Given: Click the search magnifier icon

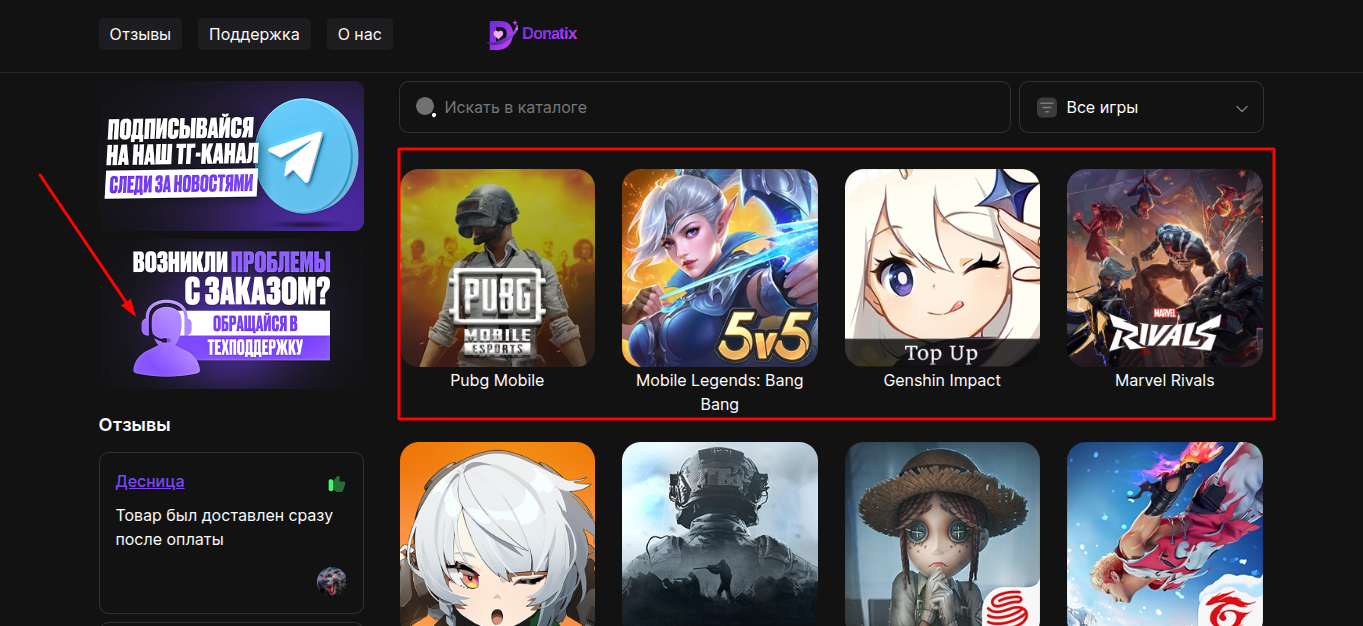Looking at the screenshot, I should coord(426,107).
